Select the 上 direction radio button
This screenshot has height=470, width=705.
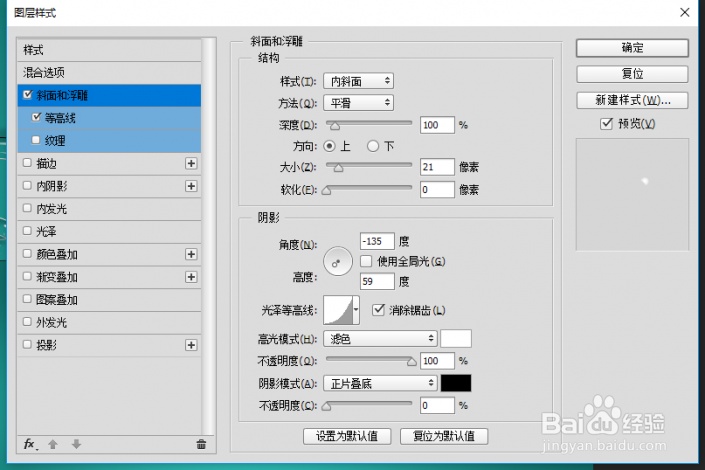[x=329, y=146]
